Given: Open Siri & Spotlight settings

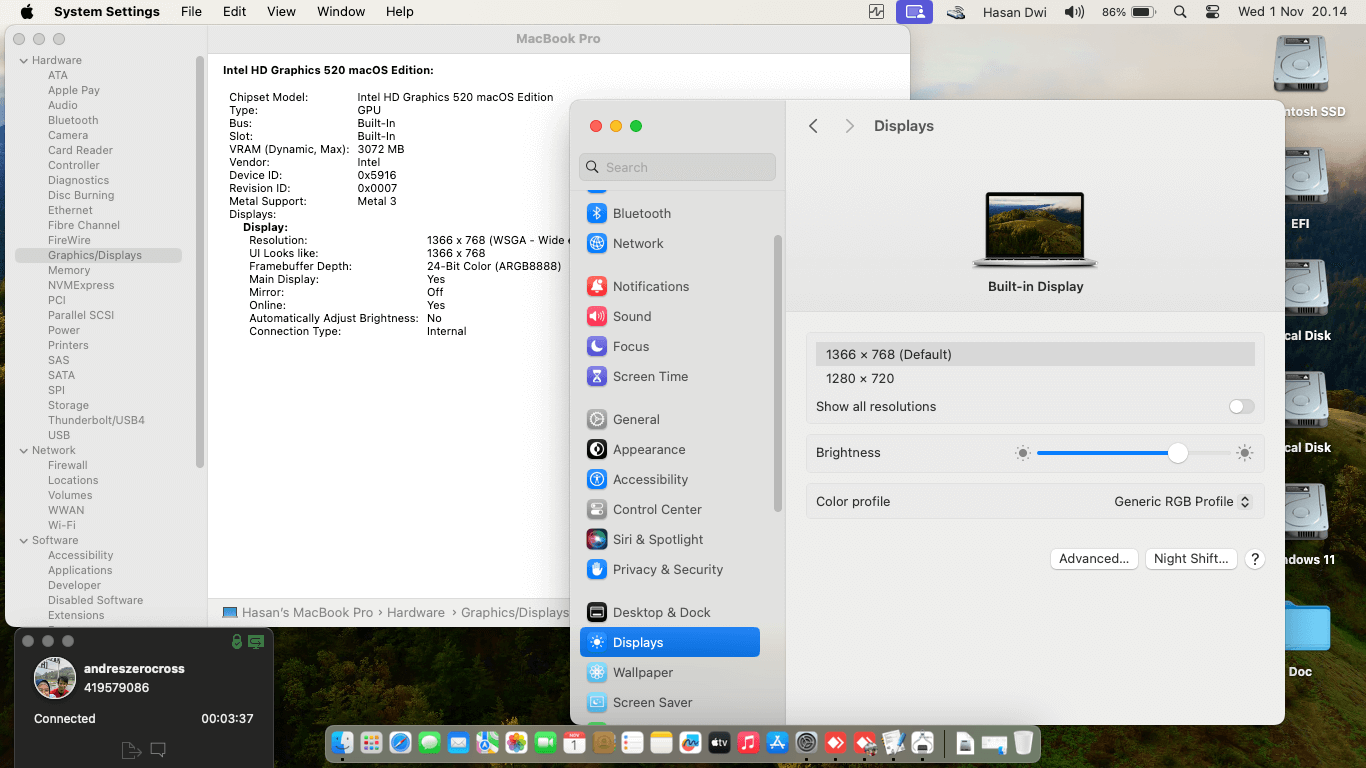Looking at the screenshot, I should coord(657,539).
